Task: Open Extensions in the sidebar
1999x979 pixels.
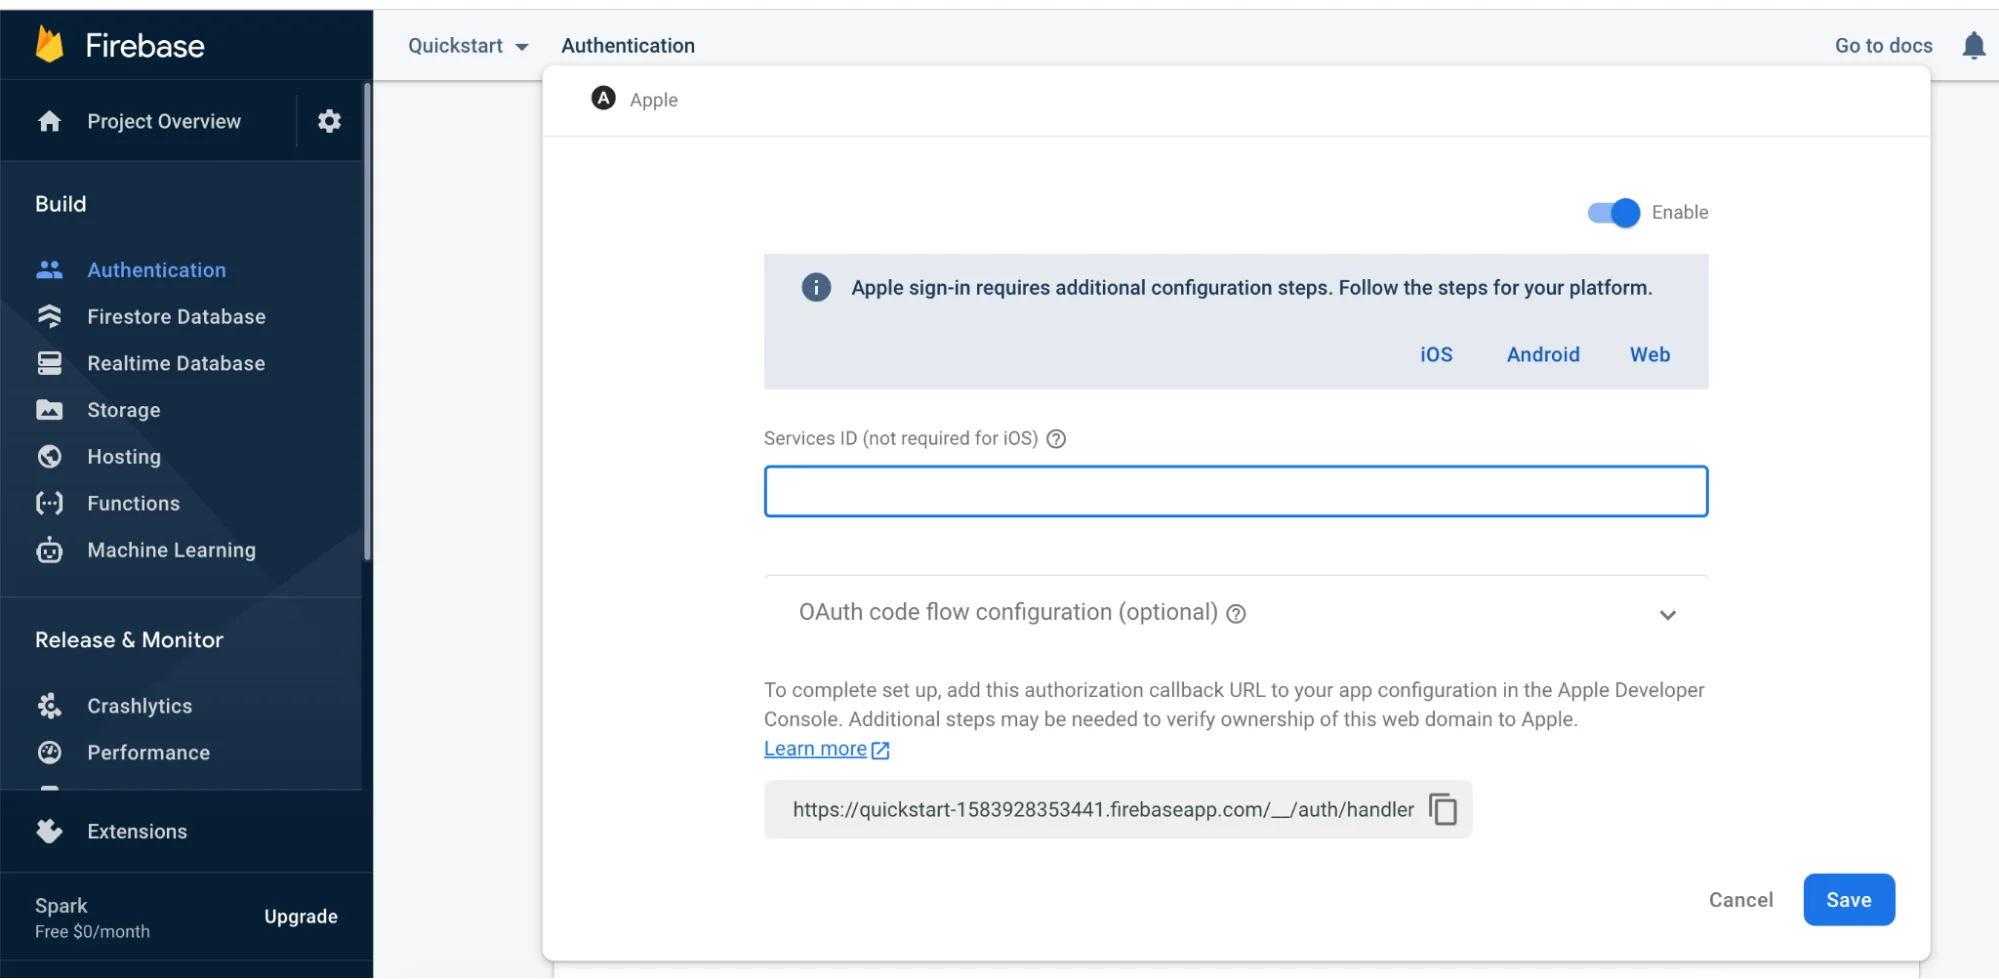Action: [x=137, y=832]
